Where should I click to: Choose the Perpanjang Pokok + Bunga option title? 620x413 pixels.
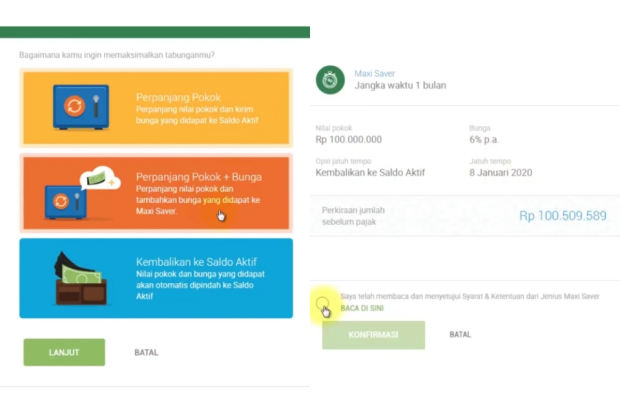[199, 177]
